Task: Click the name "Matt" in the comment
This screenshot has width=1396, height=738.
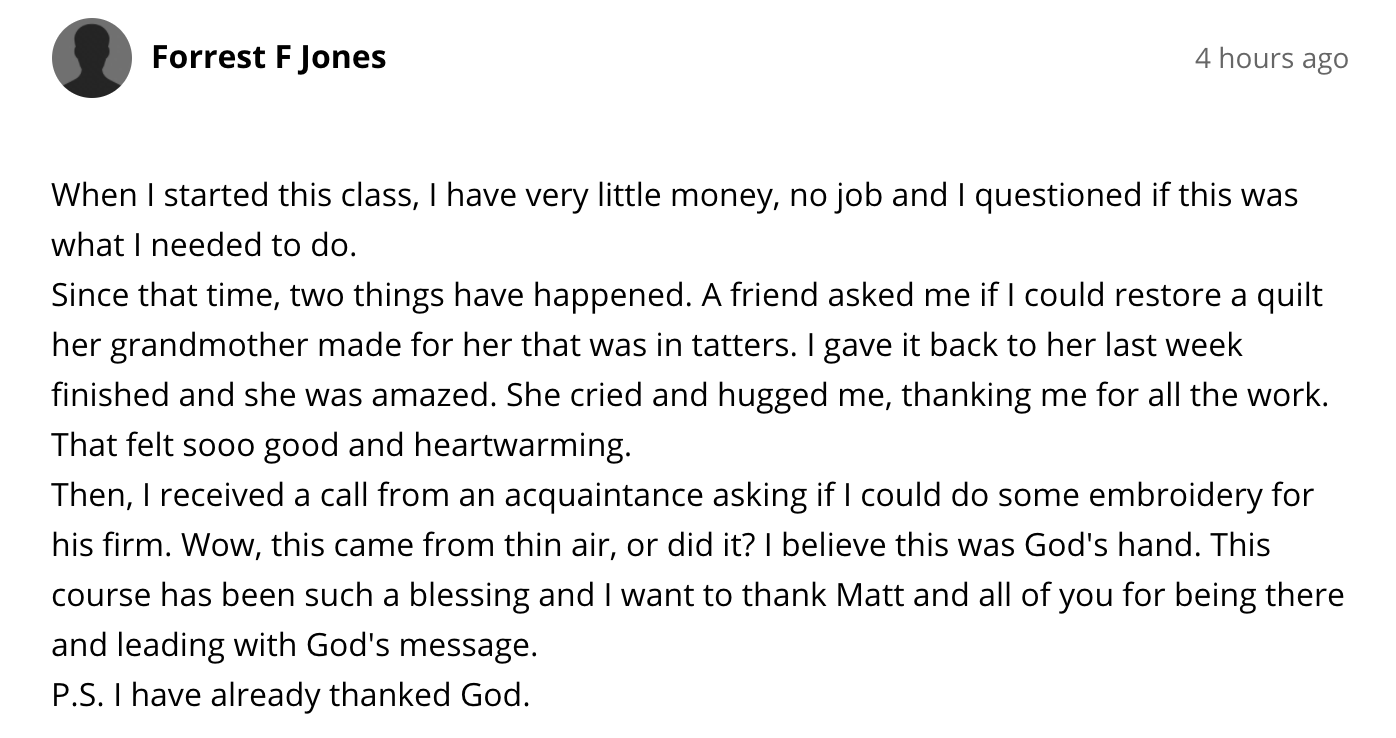Action: (870, 595)
